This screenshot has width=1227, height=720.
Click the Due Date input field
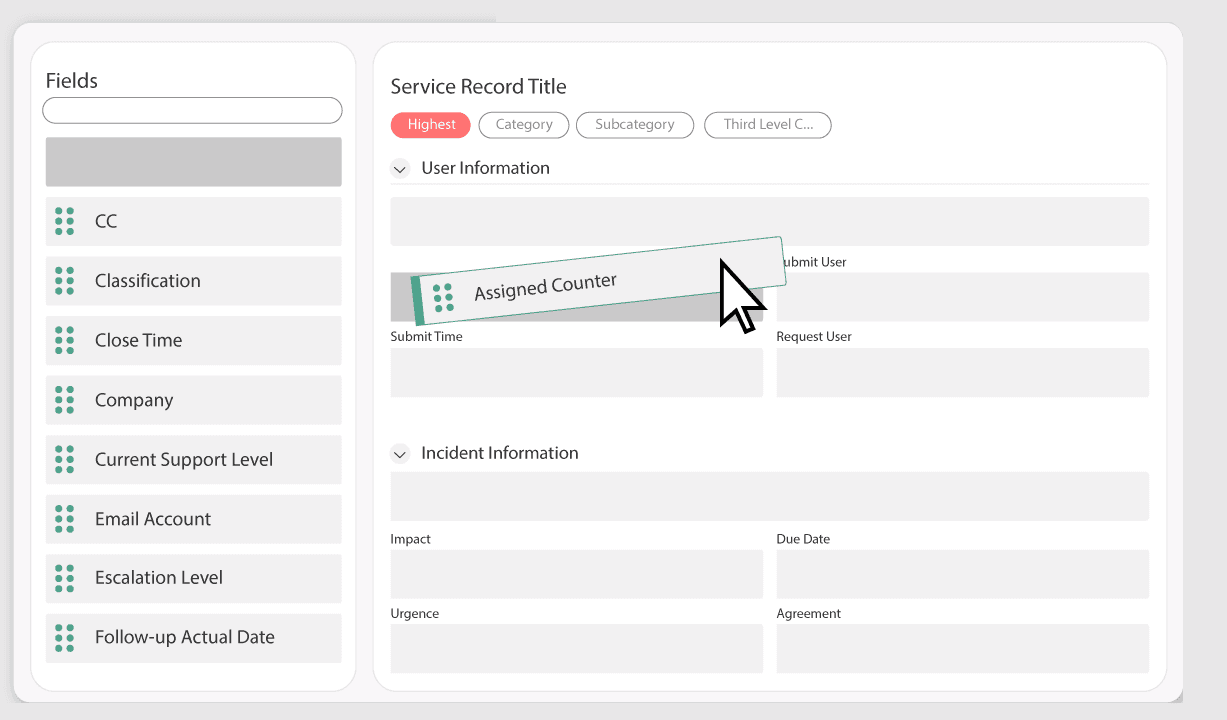pos(963,574)
